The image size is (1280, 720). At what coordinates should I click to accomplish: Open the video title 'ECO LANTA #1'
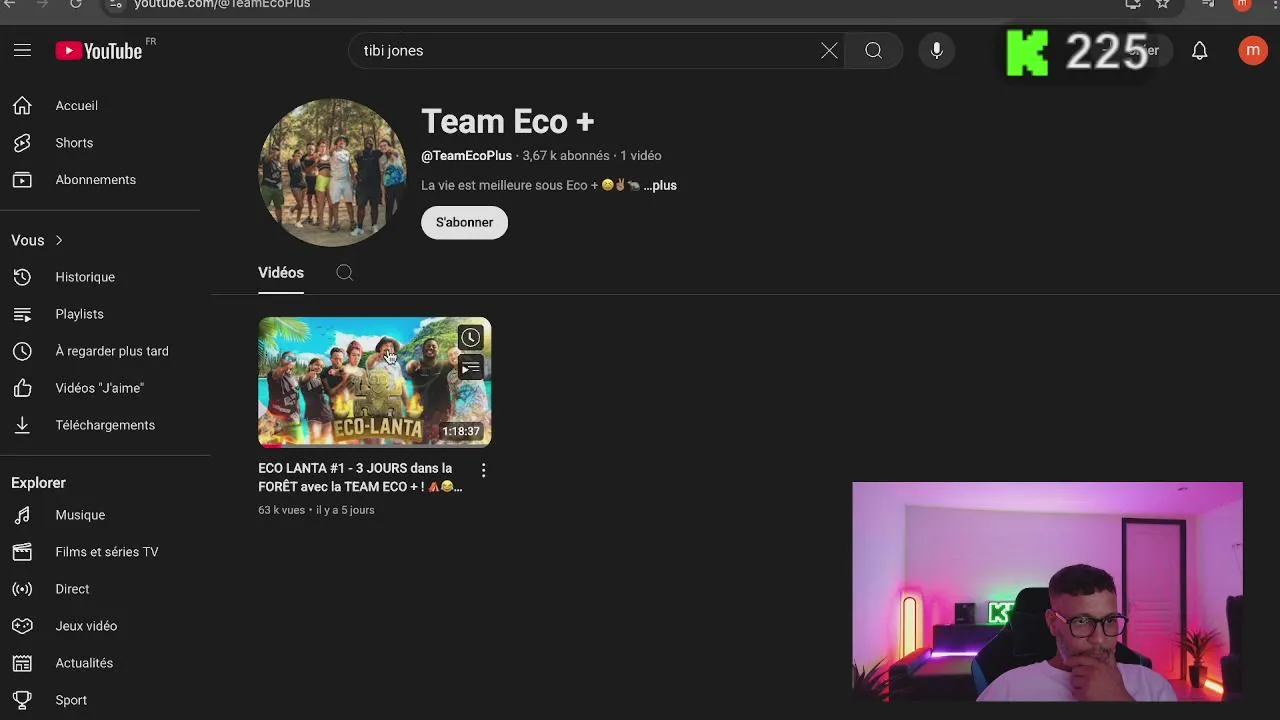[x=360, y=477]
